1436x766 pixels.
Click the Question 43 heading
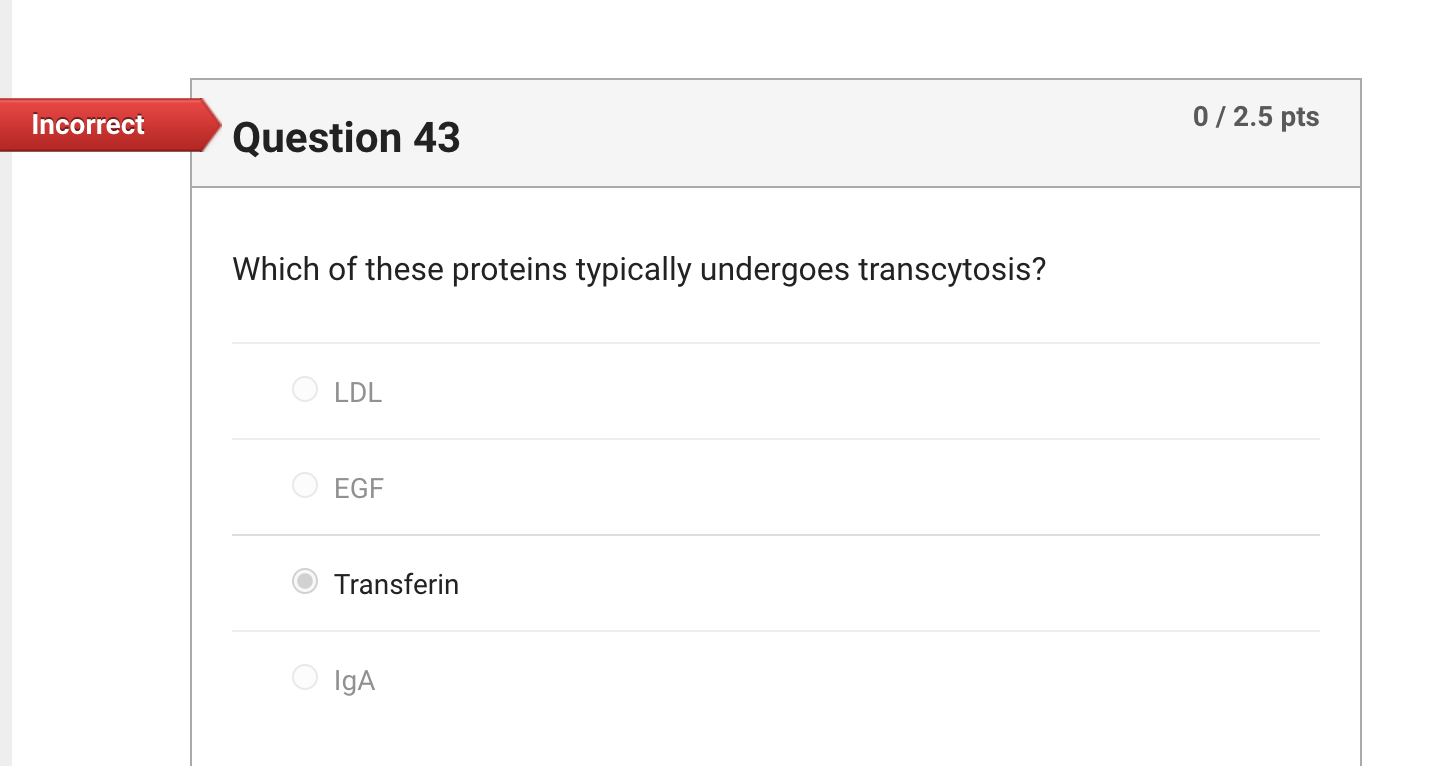click(x=346, y=137)
